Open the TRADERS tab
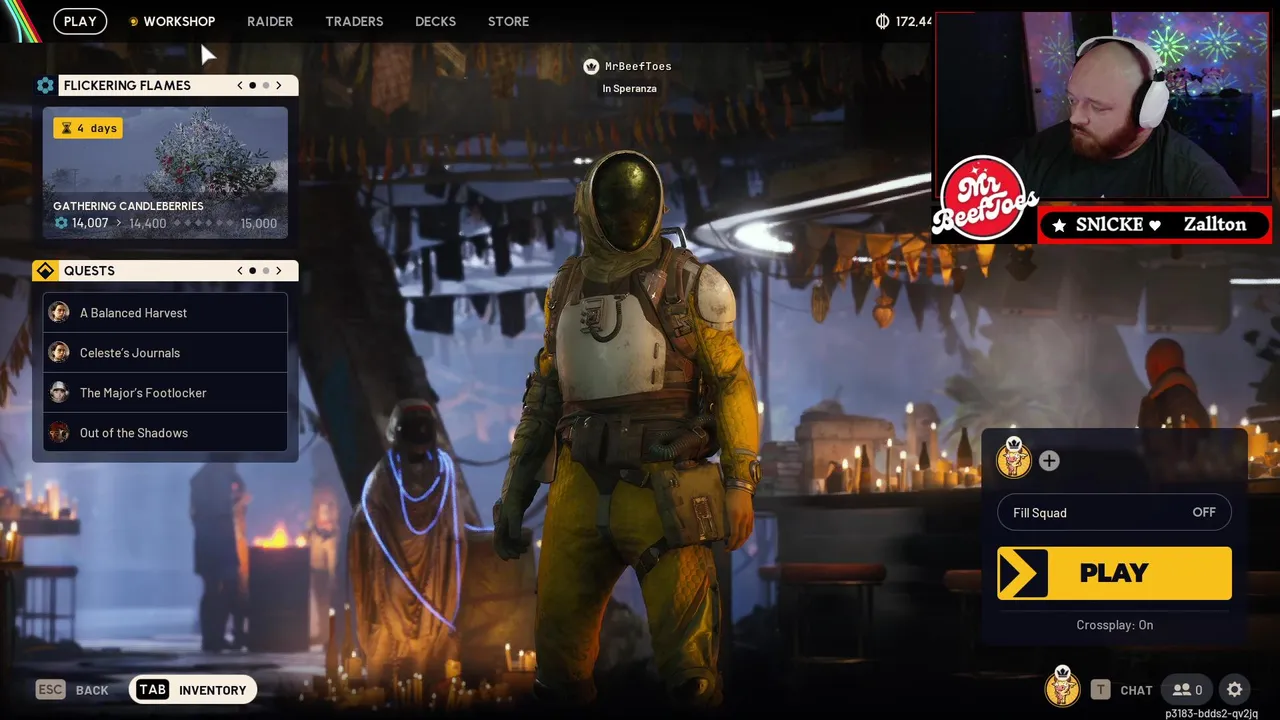This screenshot has width=1280, height=720. tap(354, 21)
